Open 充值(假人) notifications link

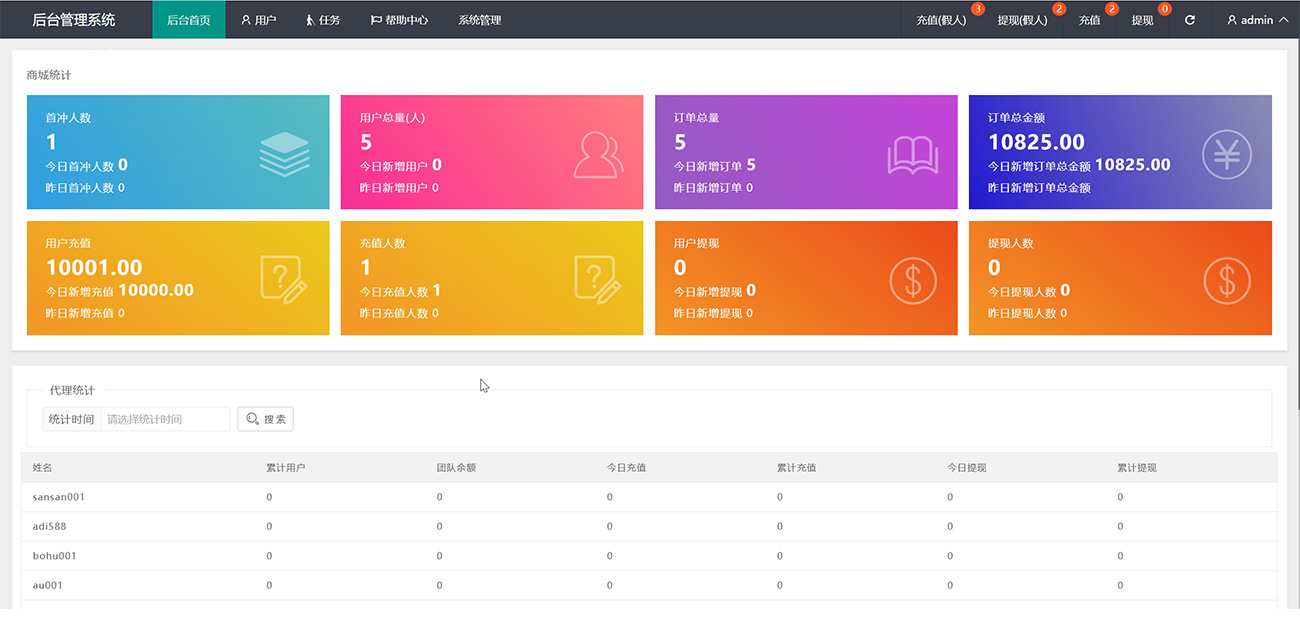click(941, 20)
